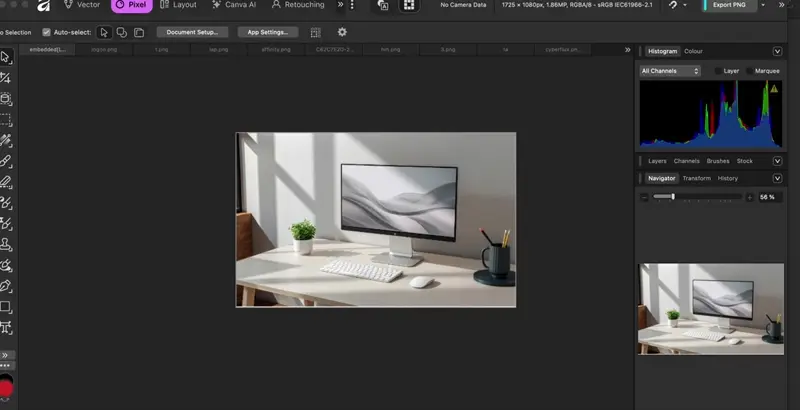Screen dimensions: 800x410
Task: Open App Settings
Action: [x=268, y=32]
